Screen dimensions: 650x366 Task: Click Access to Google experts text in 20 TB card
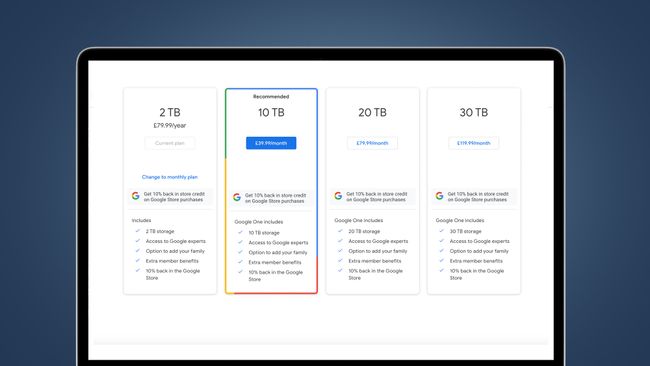pos(378,241)
